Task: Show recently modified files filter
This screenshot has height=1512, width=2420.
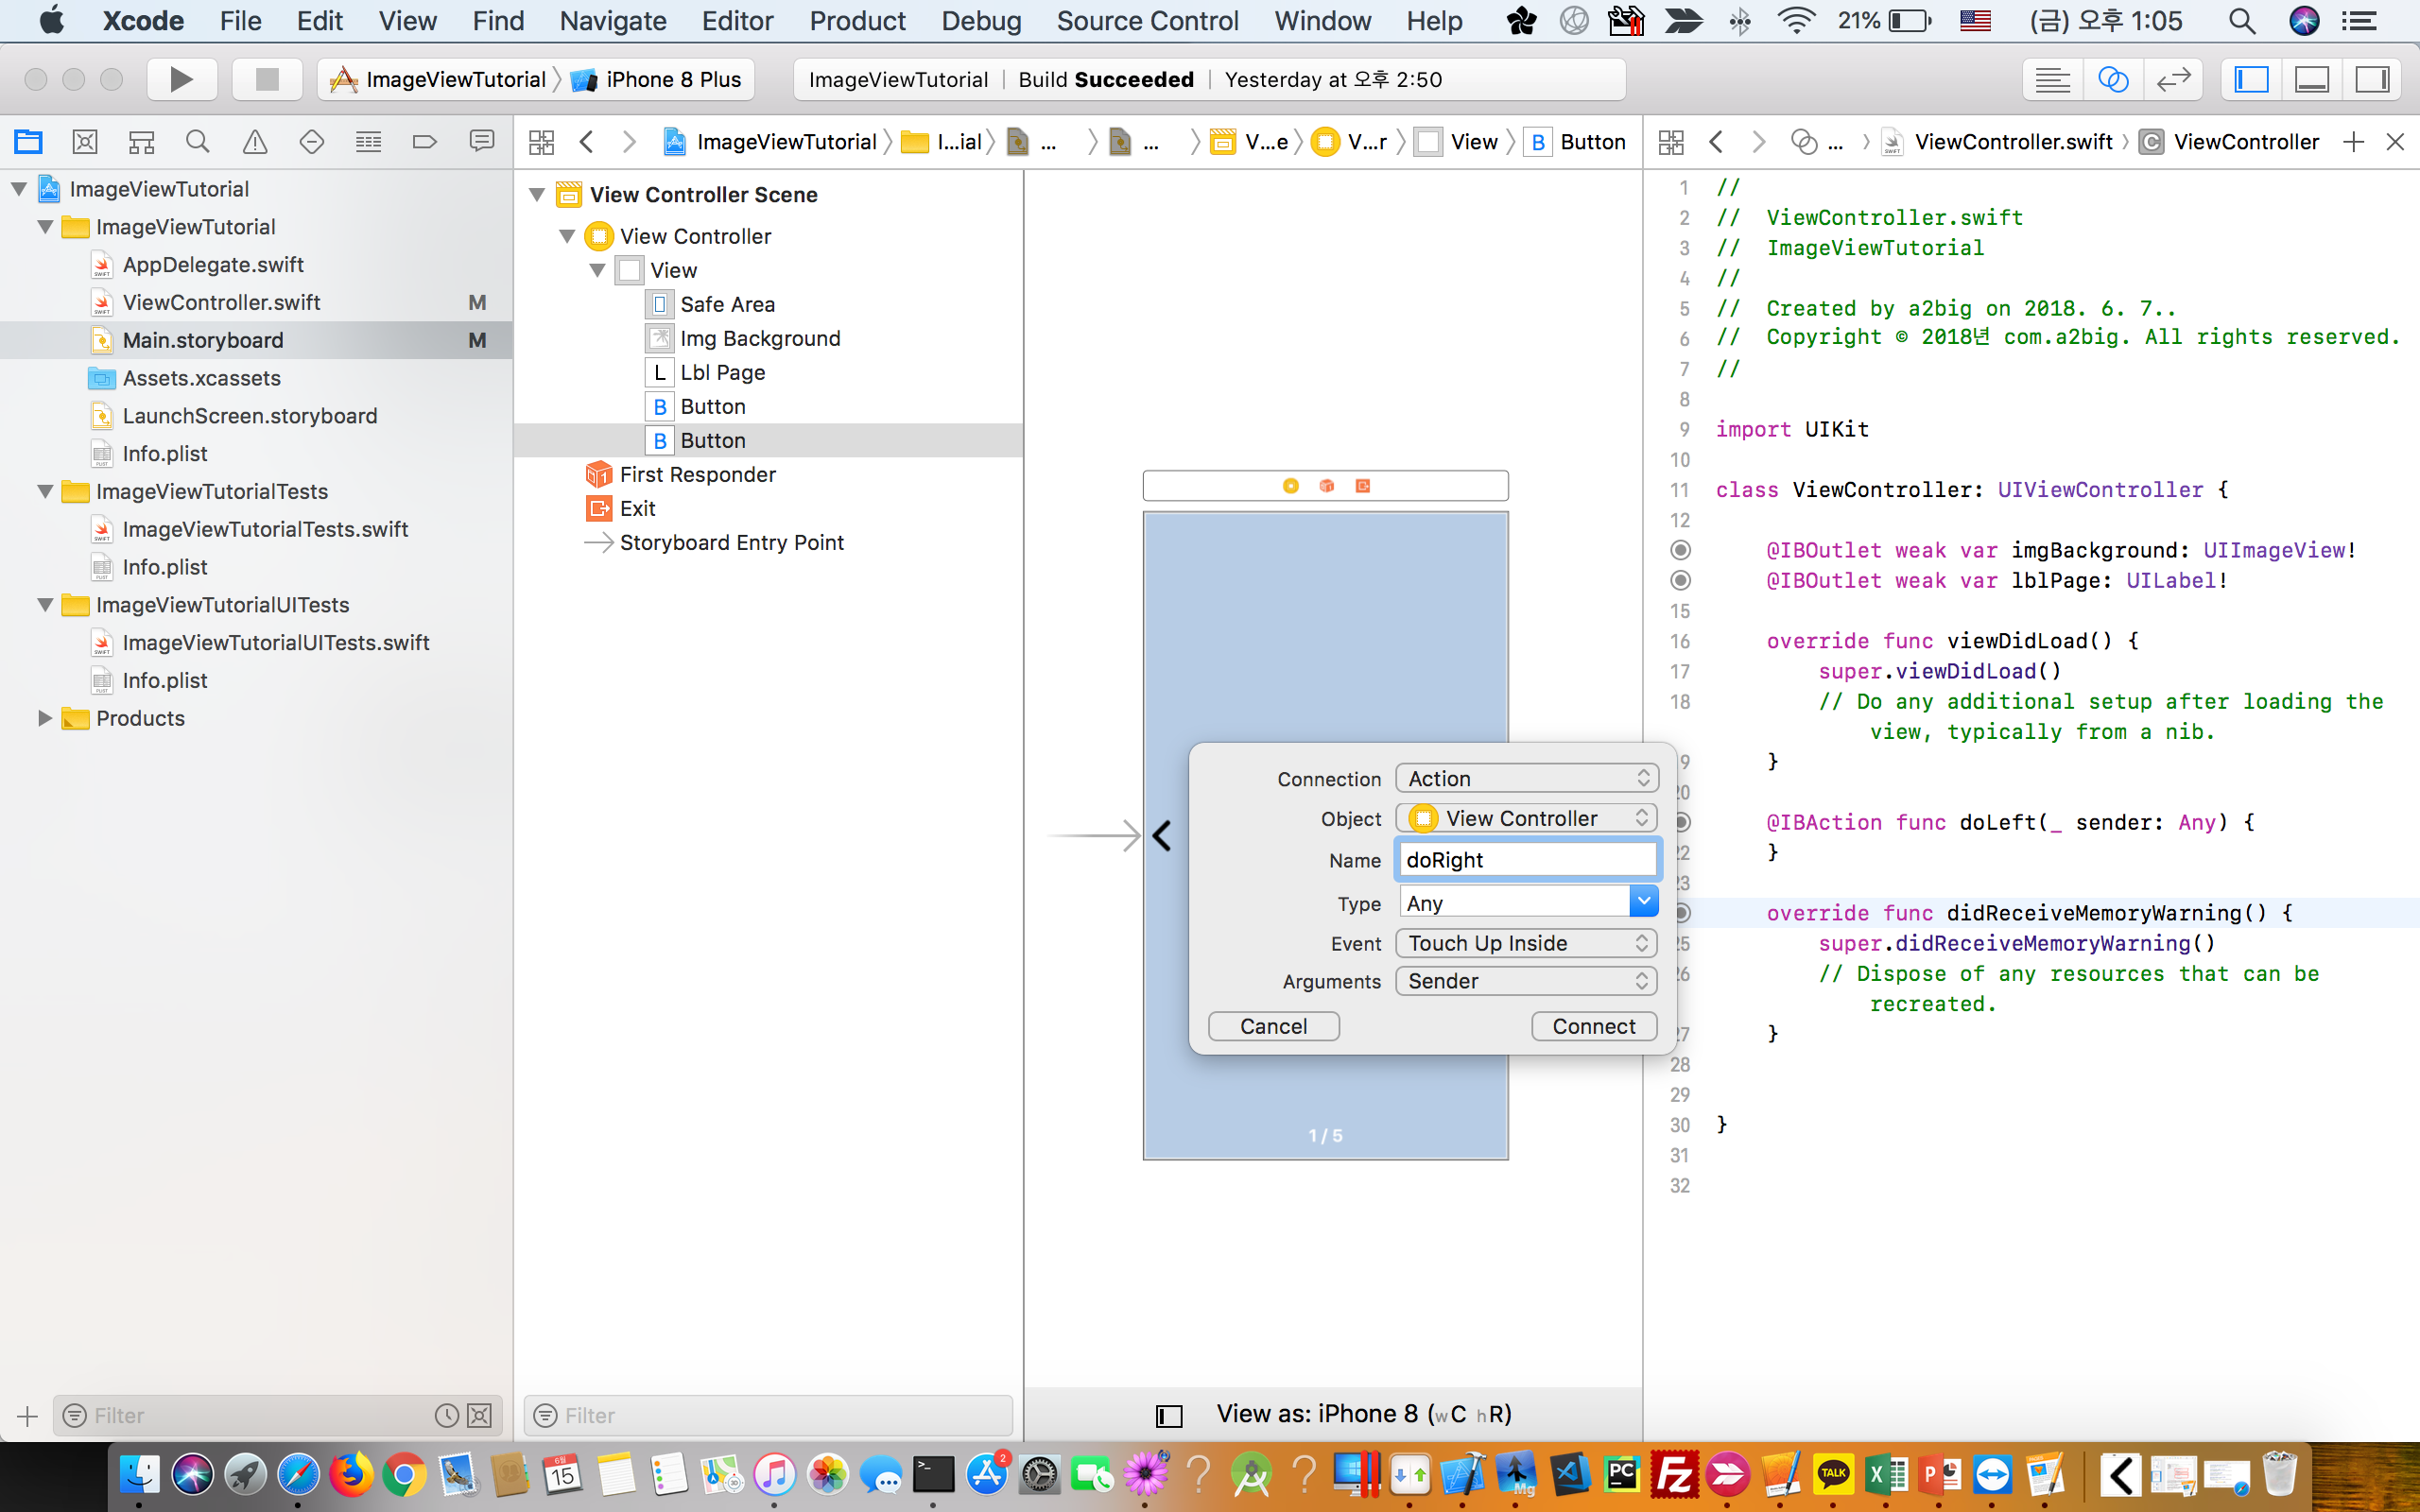Action: [x=447, y=1415]
